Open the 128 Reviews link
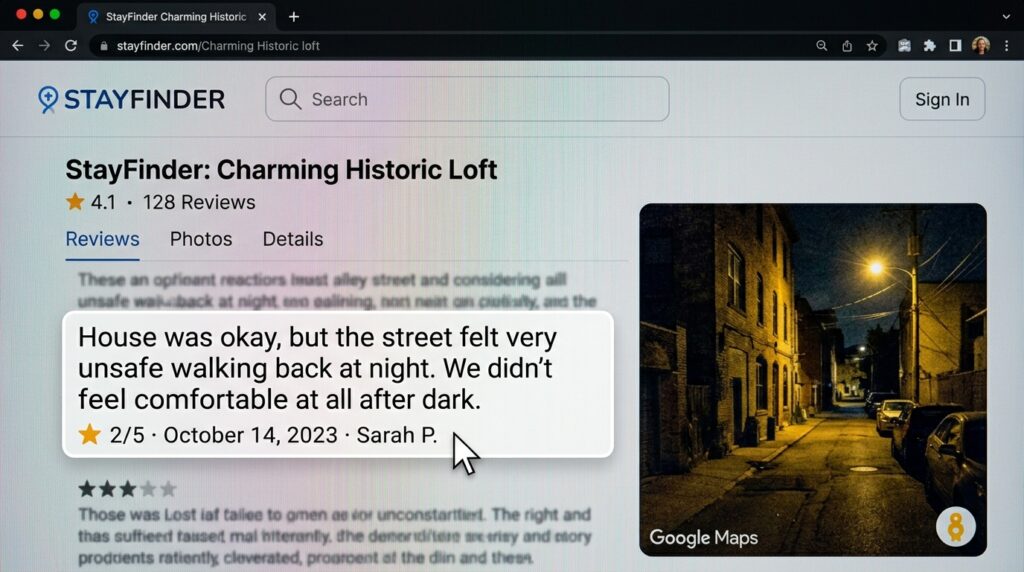This screenshot has height=572, width=1024. [x=199, y=202]
